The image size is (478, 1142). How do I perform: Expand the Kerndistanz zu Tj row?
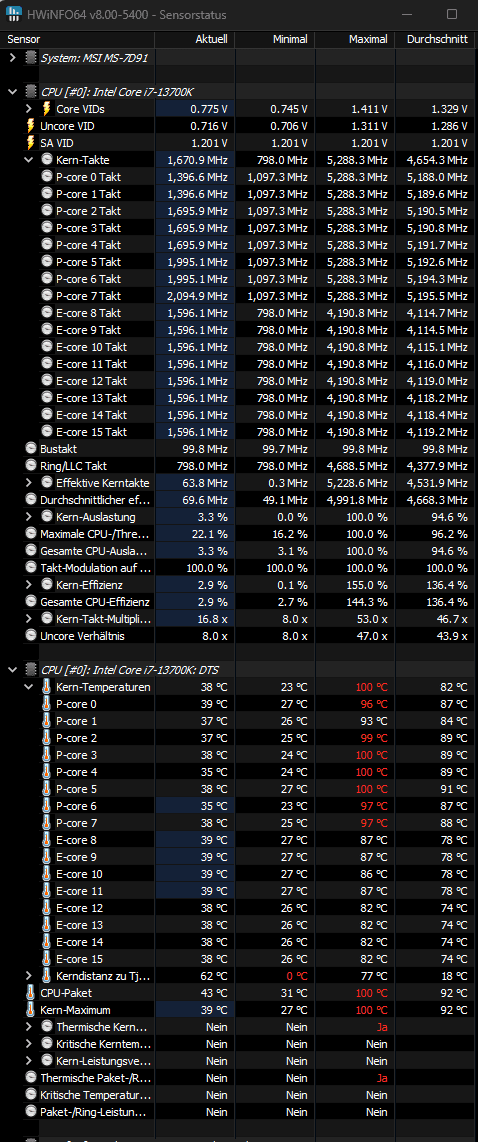(28, 975)
